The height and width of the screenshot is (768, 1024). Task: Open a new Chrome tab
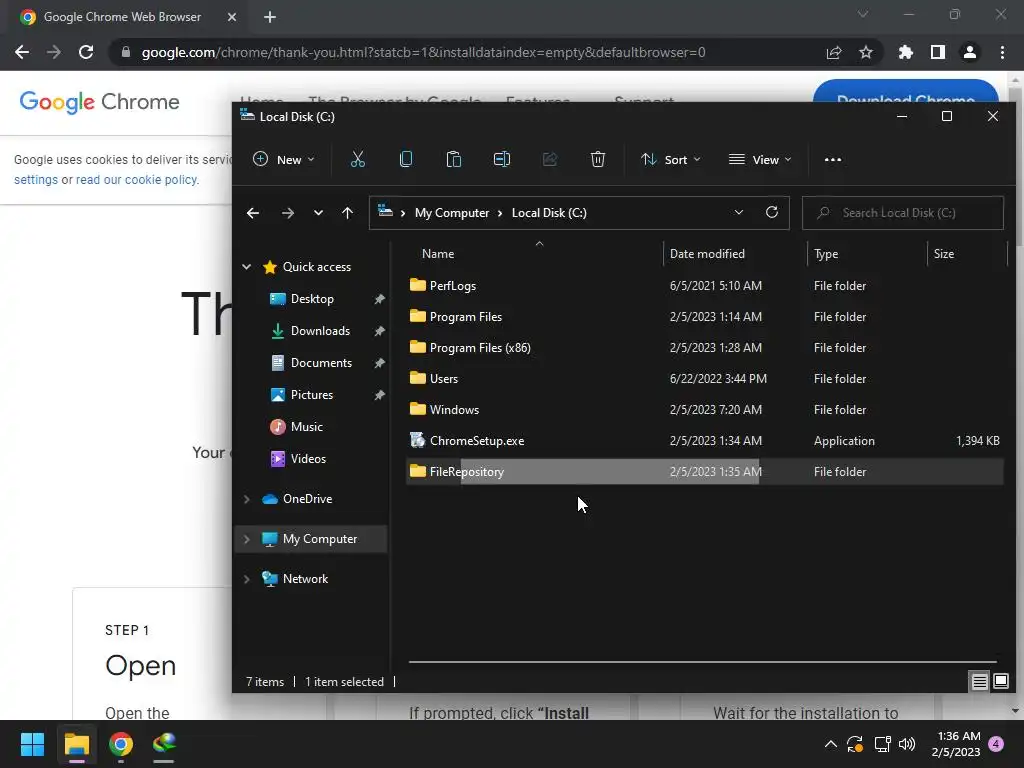270,17
